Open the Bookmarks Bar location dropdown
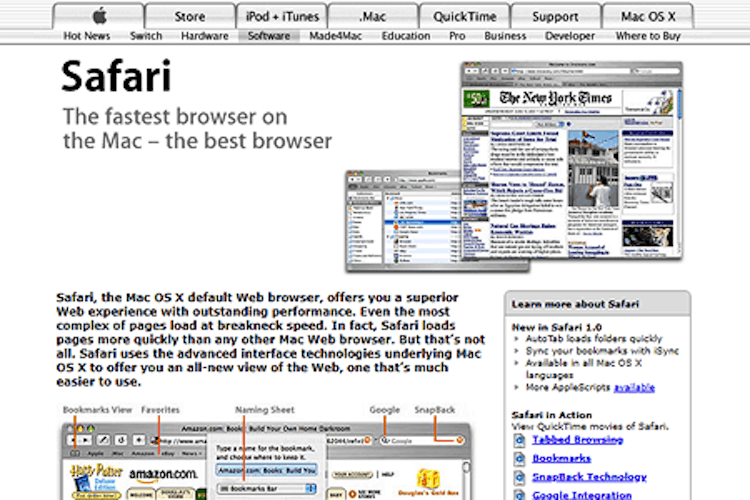 point(266,489)
